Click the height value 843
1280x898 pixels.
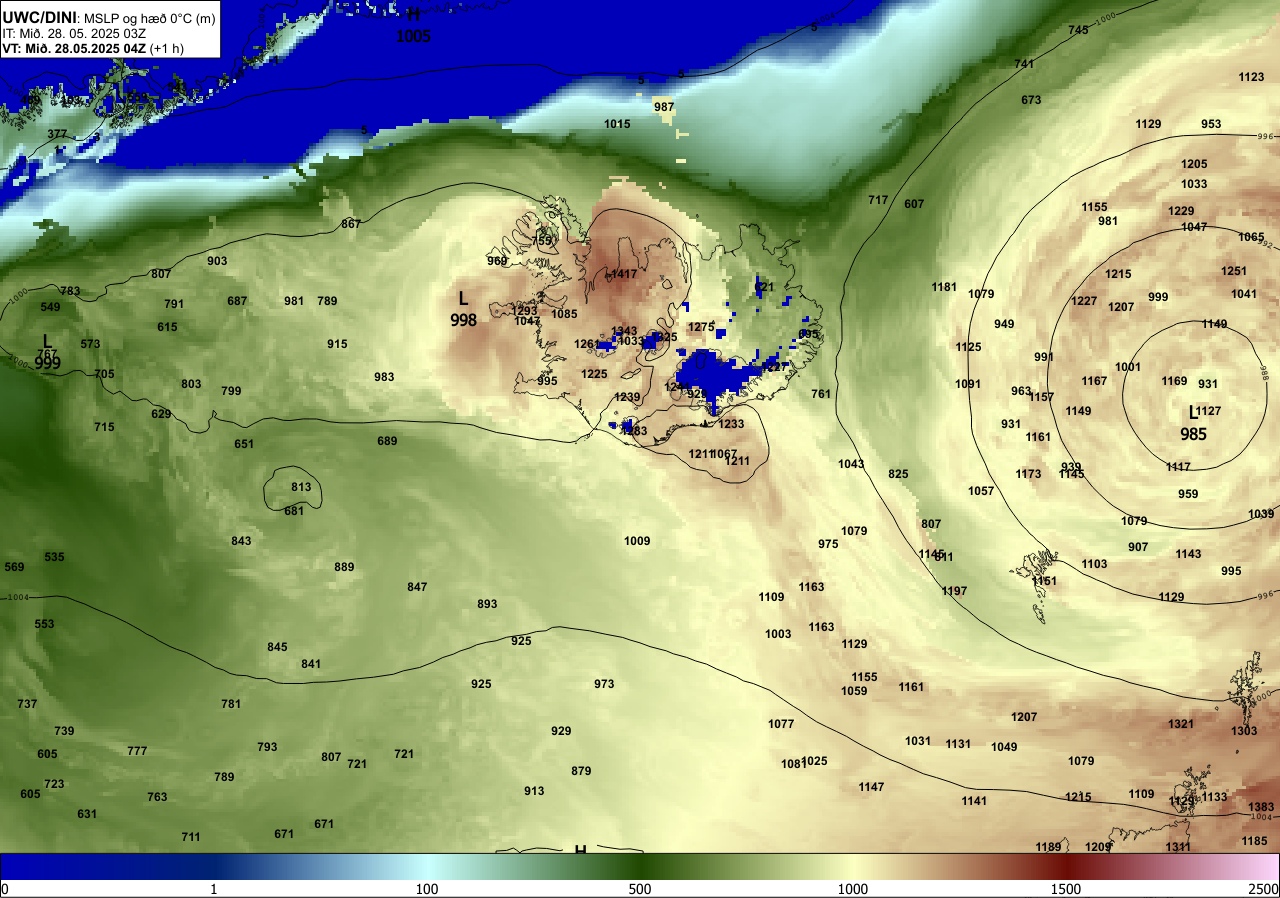(241, 541)
